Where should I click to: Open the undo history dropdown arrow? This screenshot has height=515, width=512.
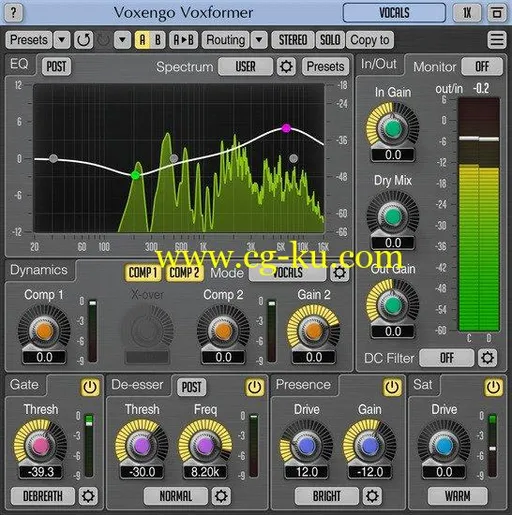(122, 40)
